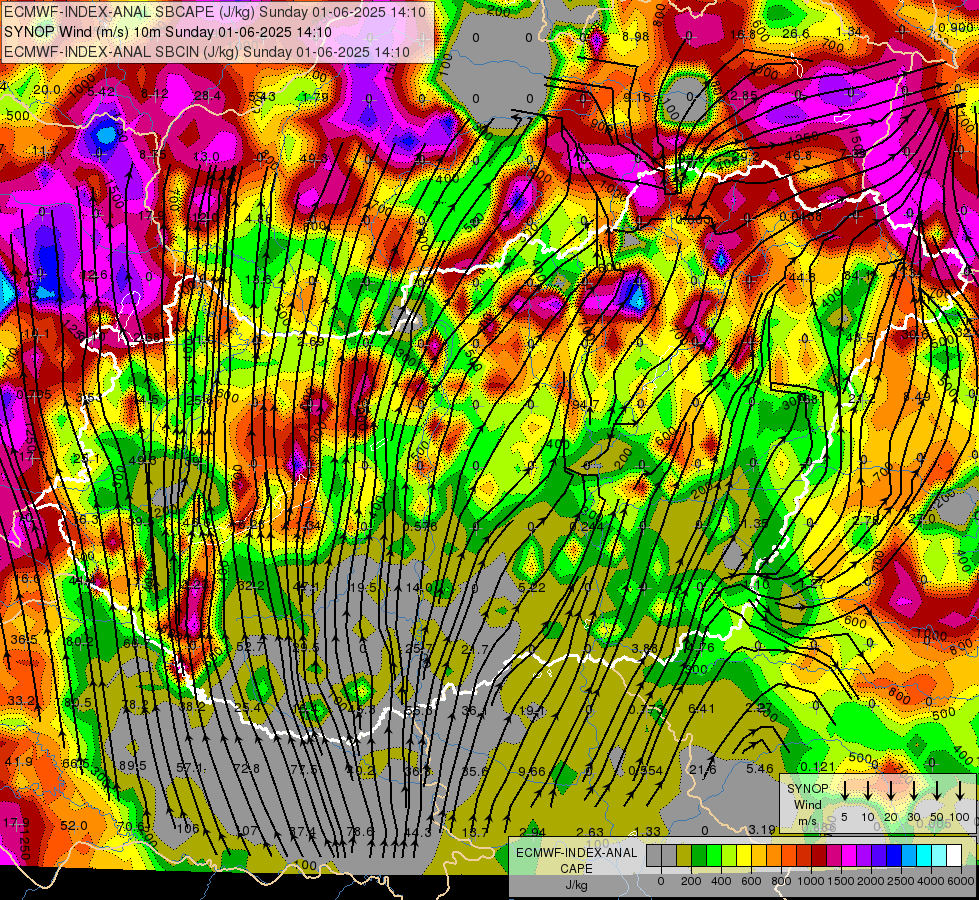Click the station value 44.3
This screenshot has height=900, width=979.
point(418,833)
